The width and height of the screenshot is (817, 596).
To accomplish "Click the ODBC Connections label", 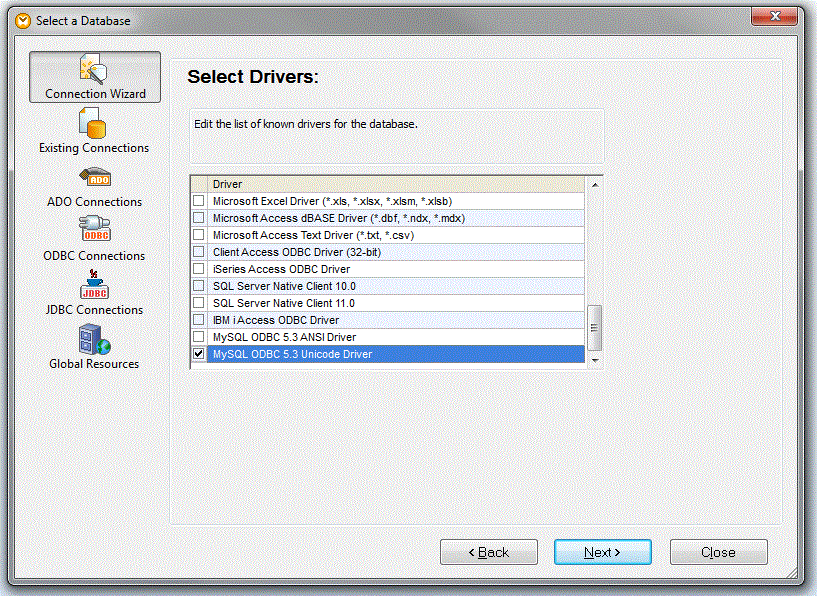I will (x=94, y=256).
